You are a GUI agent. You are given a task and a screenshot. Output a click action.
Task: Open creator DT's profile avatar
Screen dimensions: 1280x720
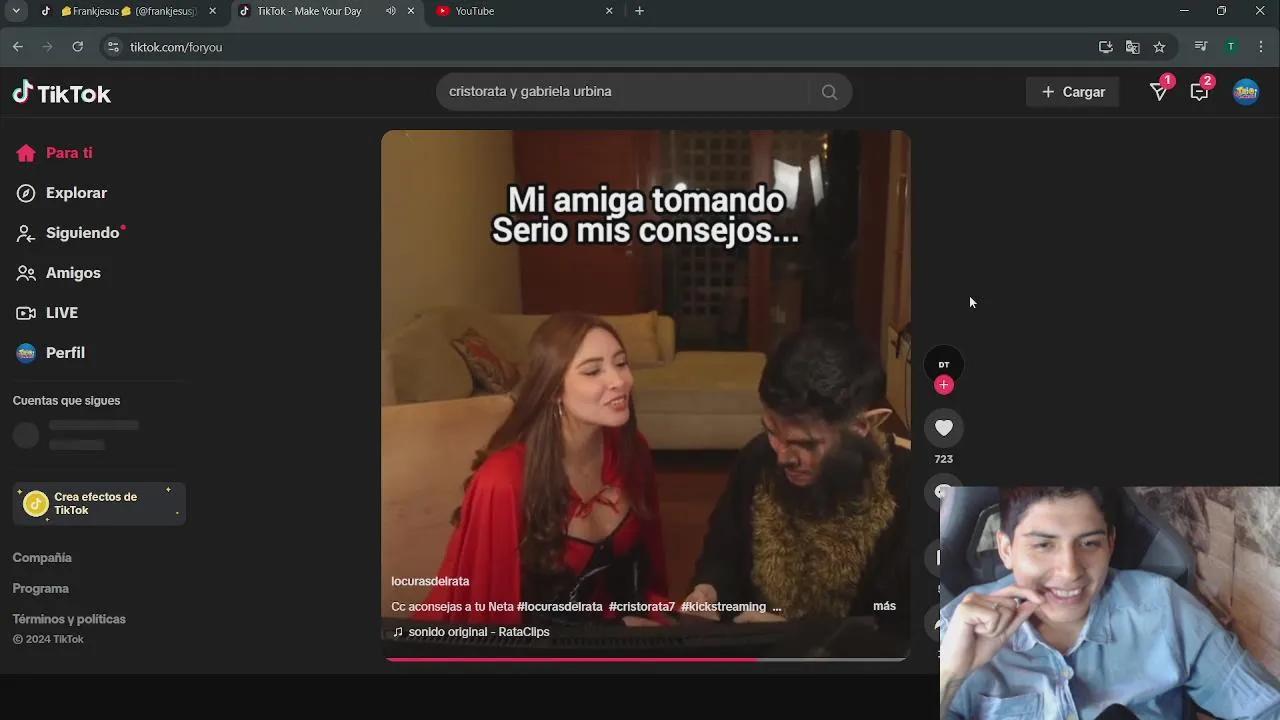coord(943,364)
